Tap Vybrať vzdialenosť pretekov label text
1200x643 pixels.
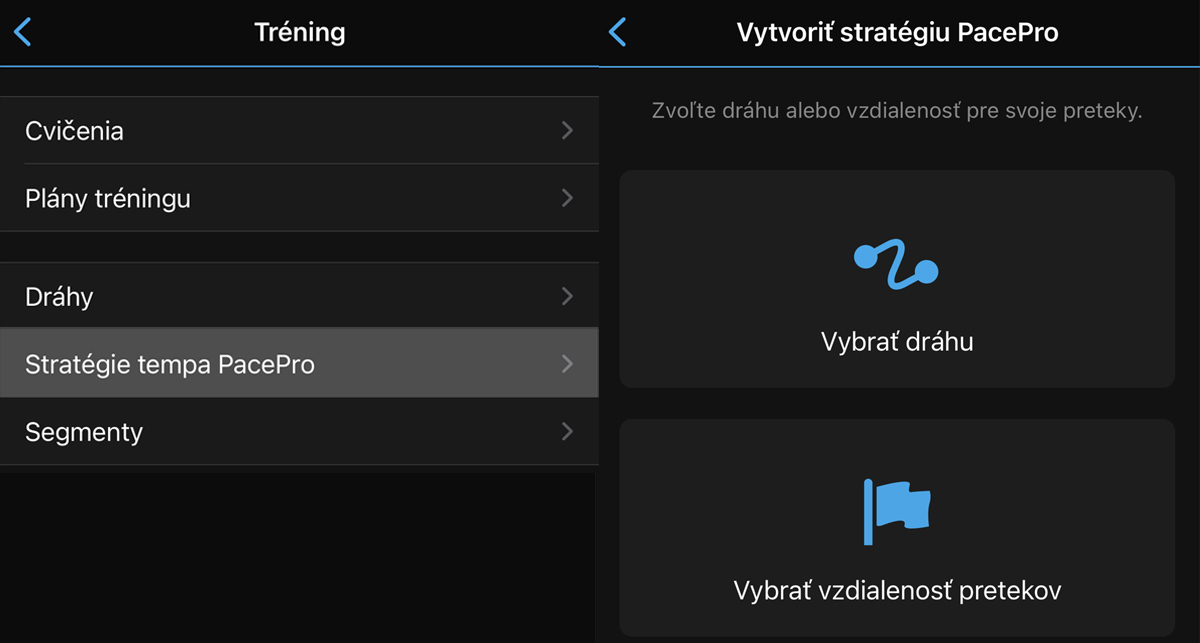pyautogui.click(x=897, y=590)
